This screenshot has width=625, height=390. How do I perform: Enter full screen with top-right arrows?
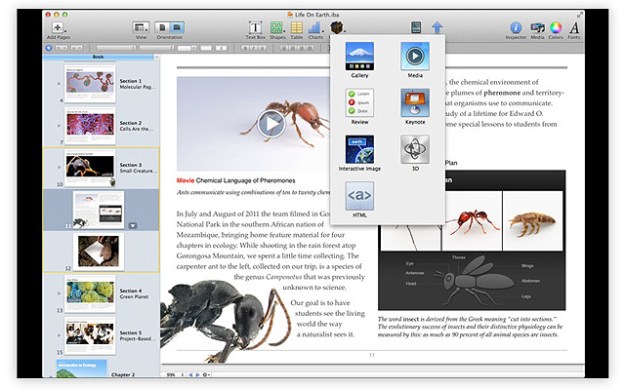click(580, 15)
